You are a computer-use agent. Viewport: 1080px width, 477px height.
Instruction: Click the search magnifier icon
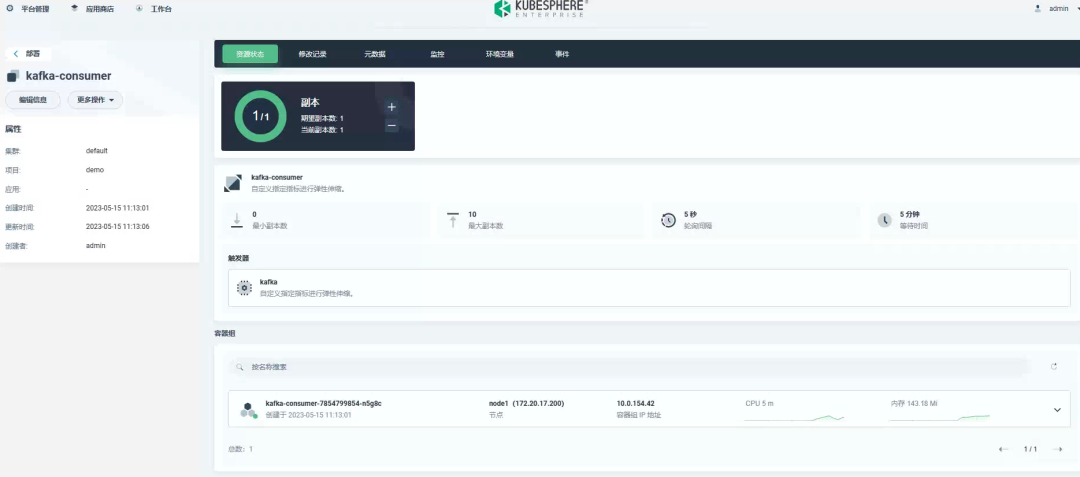click(x=240, y=367)
